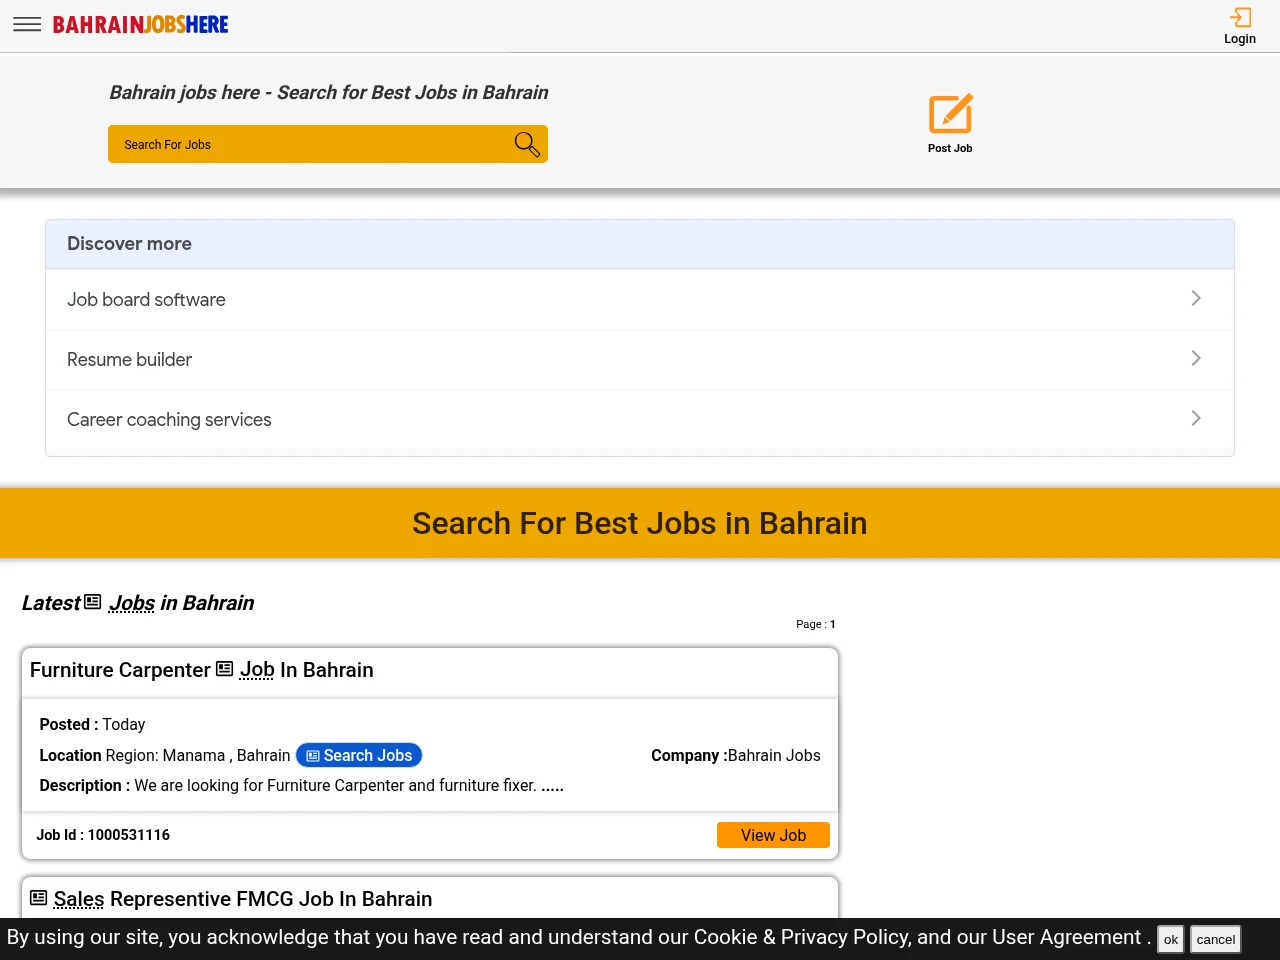Click the Furniture Carpenter description text
This screenshot has width=1280, height=960.
point(302,785)
